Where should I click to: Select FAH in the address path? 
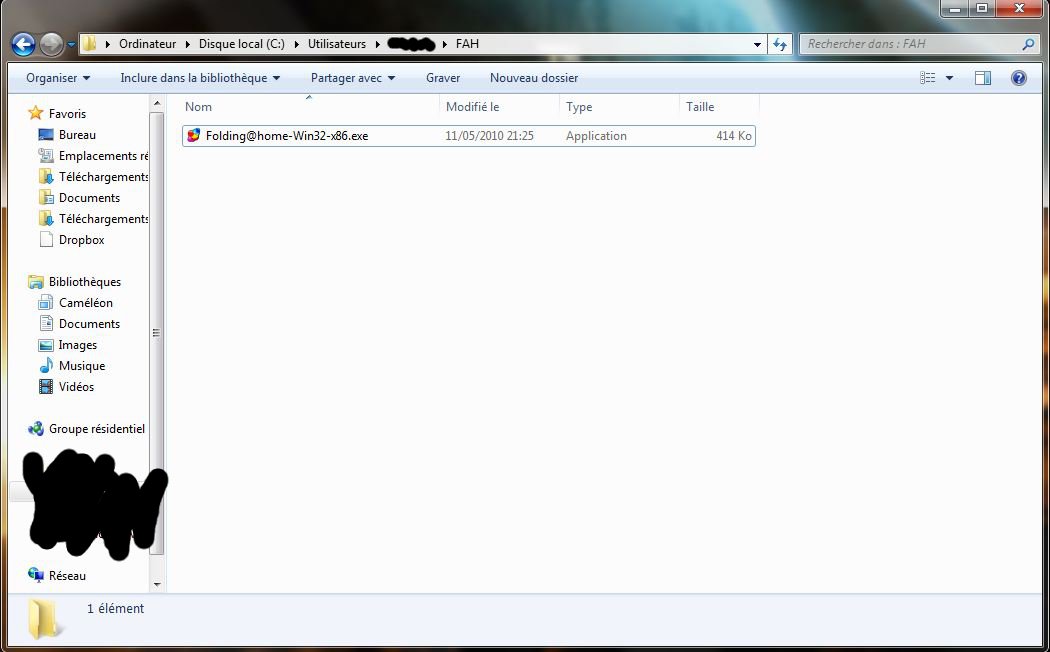467,44
